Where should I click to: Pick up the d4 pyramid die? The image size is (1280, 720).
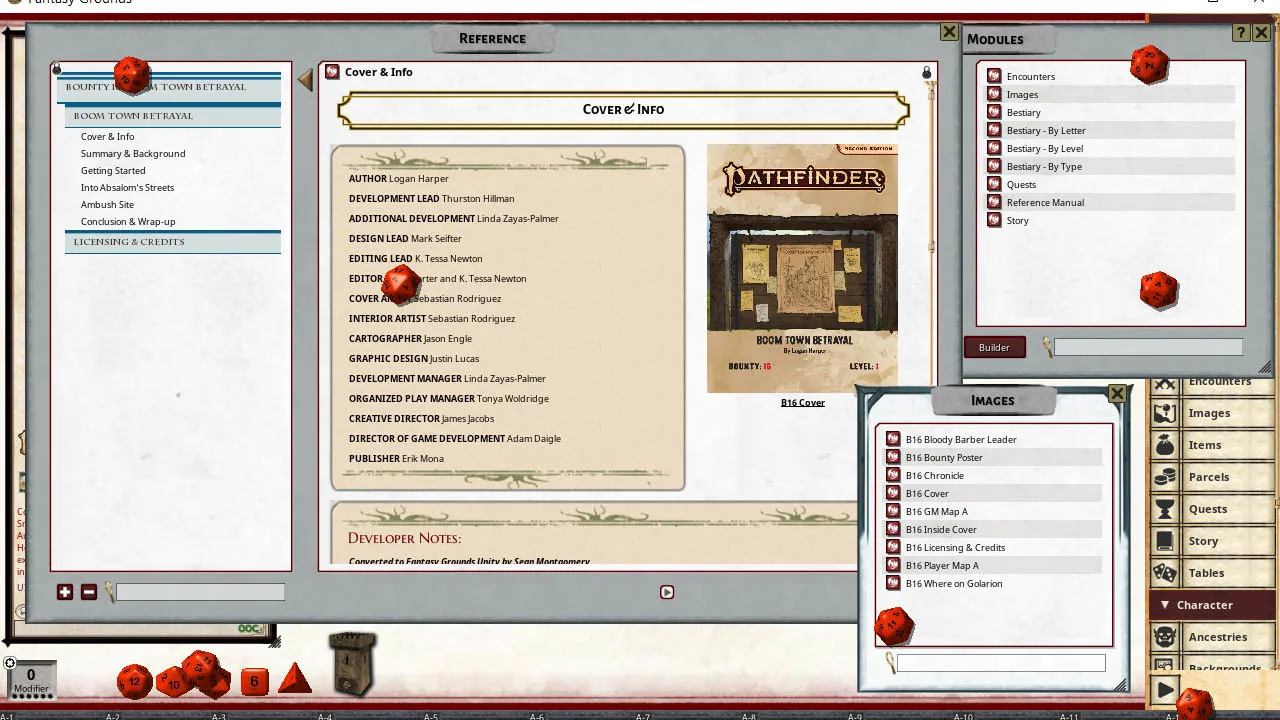[295, 679]
